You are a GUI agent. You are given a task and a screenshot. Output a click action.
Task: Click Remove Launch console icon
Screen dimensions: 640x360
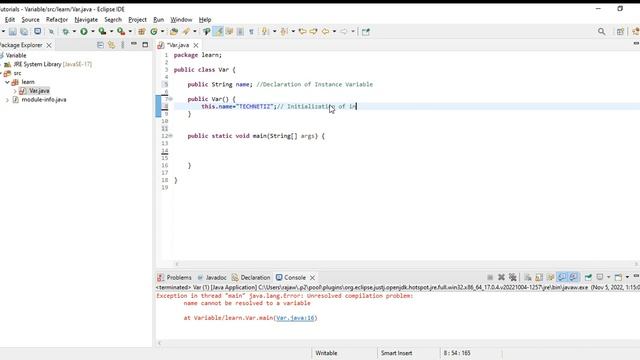point(501,277)
